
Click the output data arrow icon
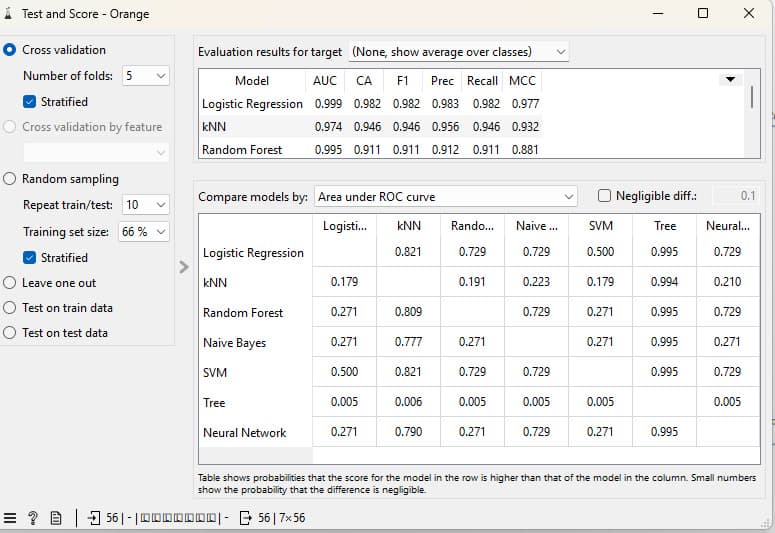(x=245, y=518)
